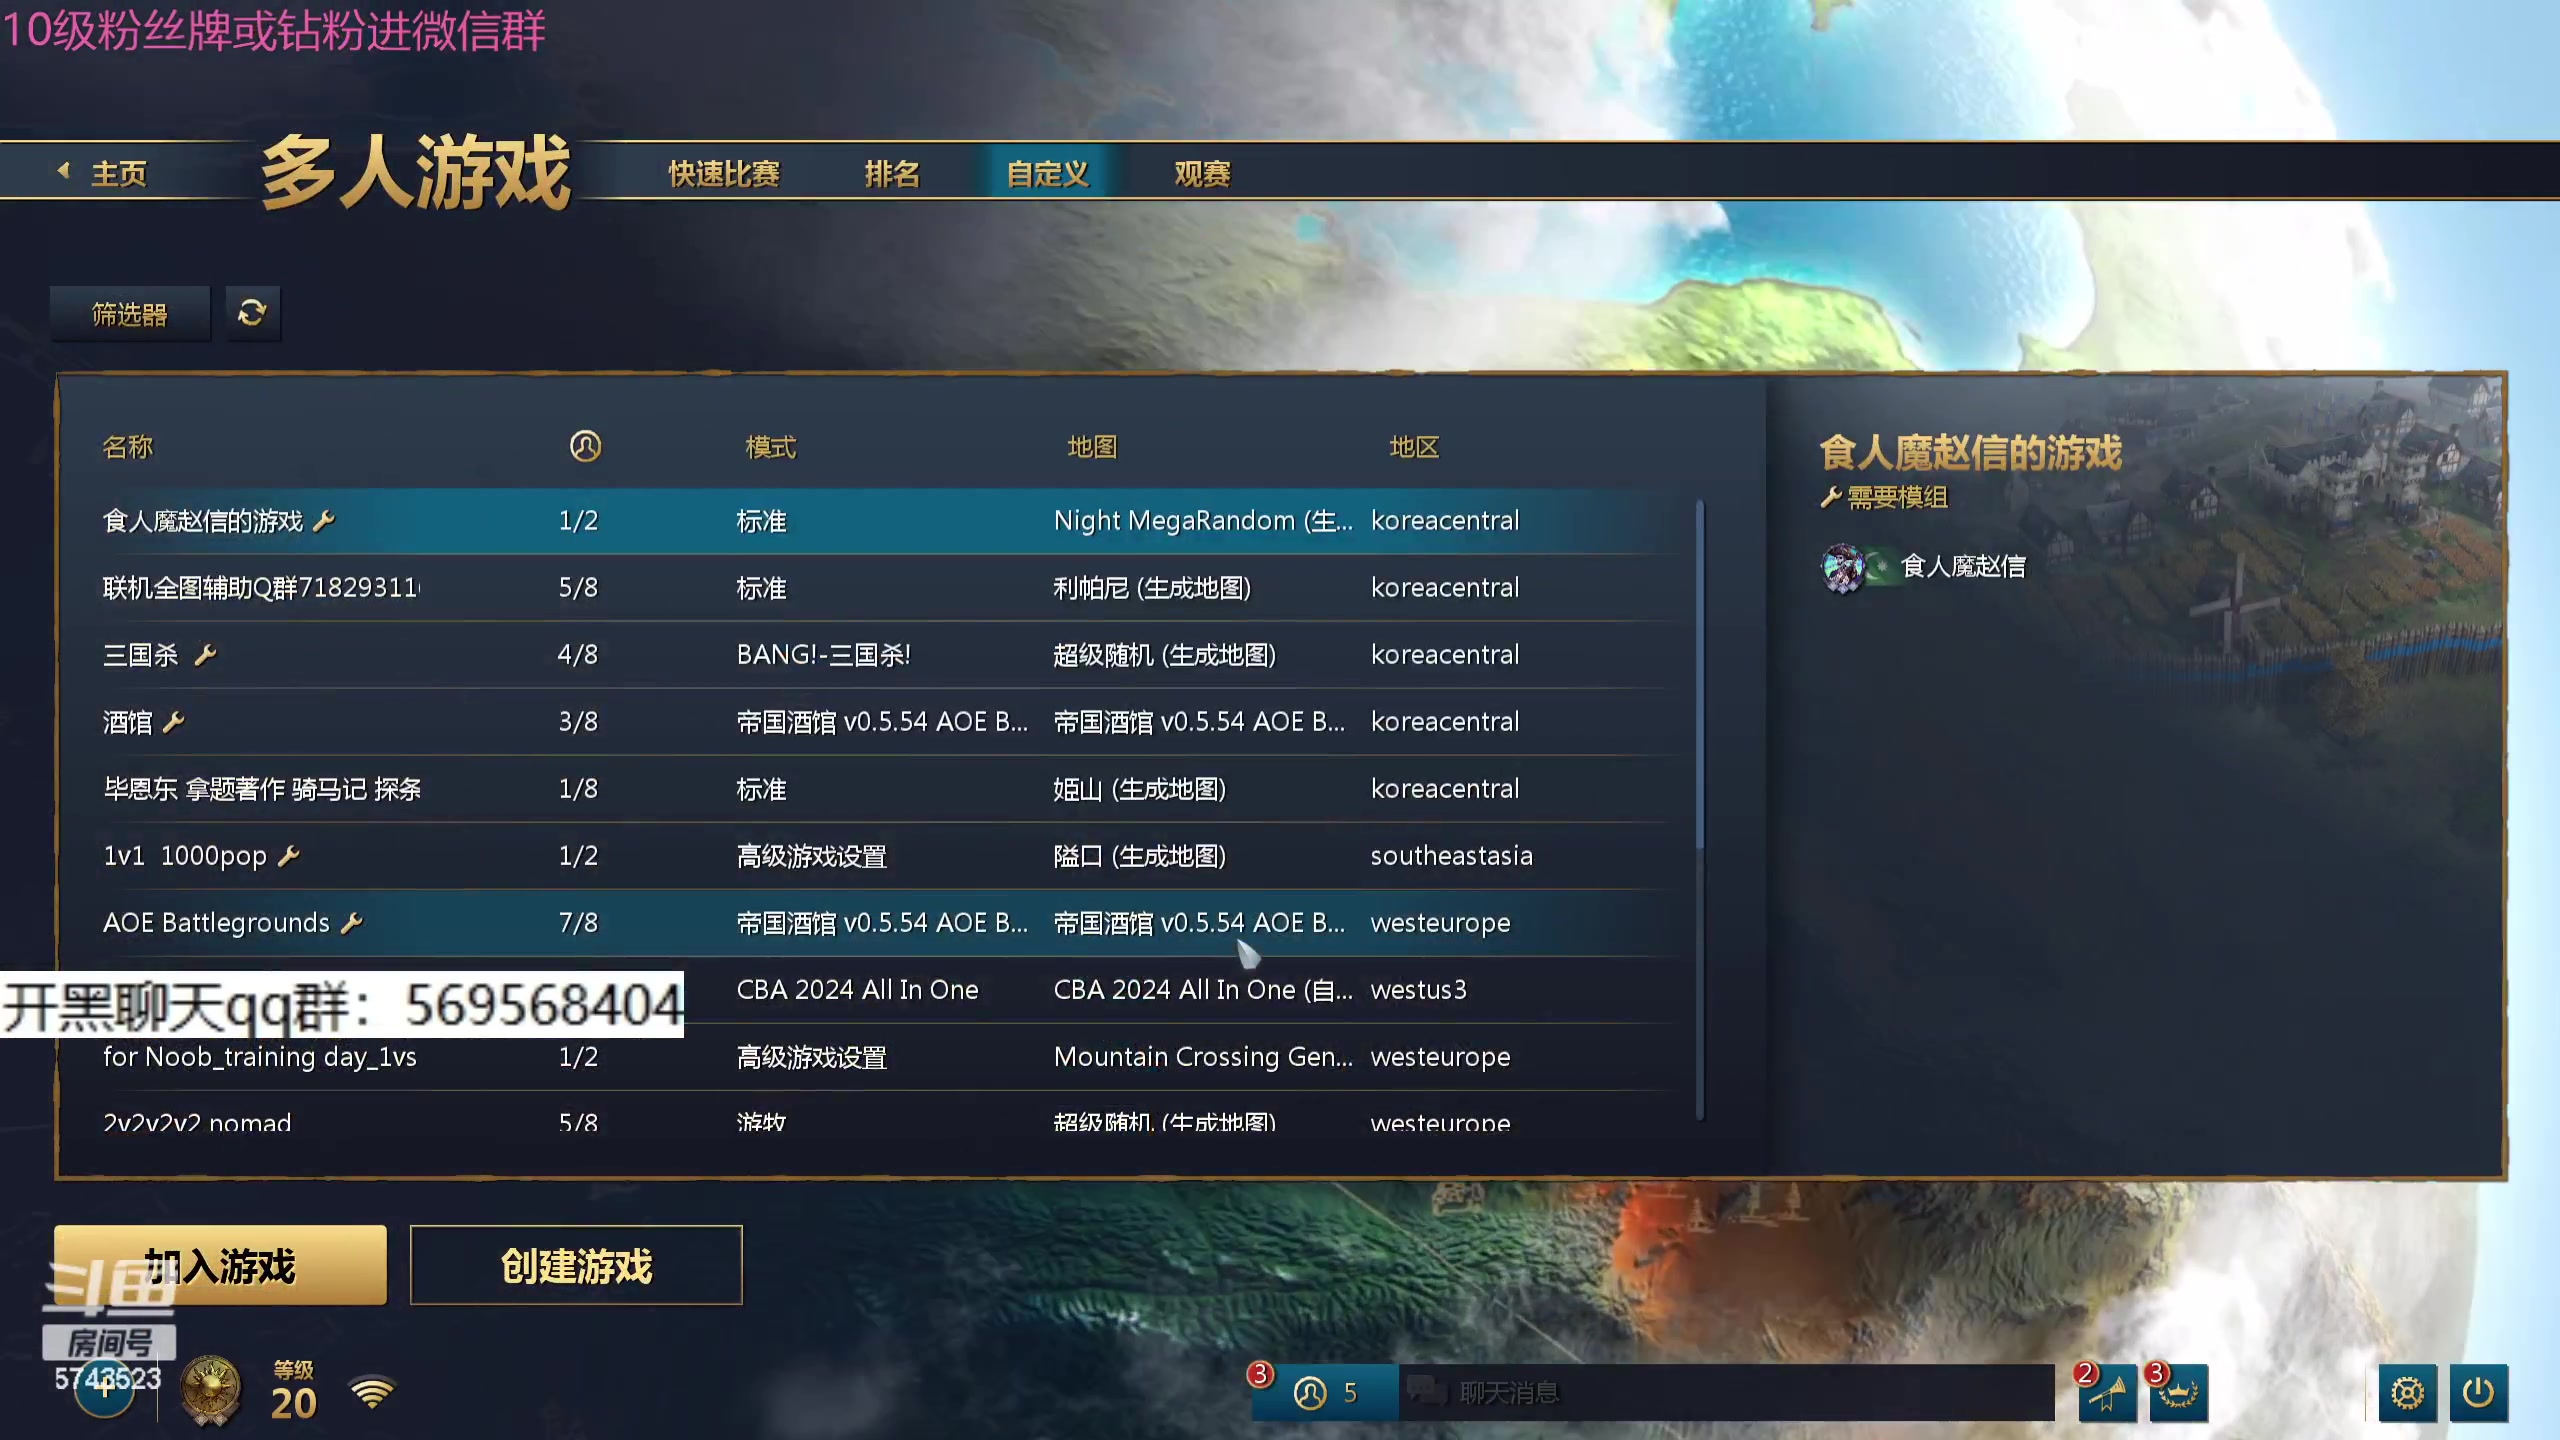Click the 加入游戏 join button
The width and height of the screenshot is (2560, 1440).
point(220,1265)
